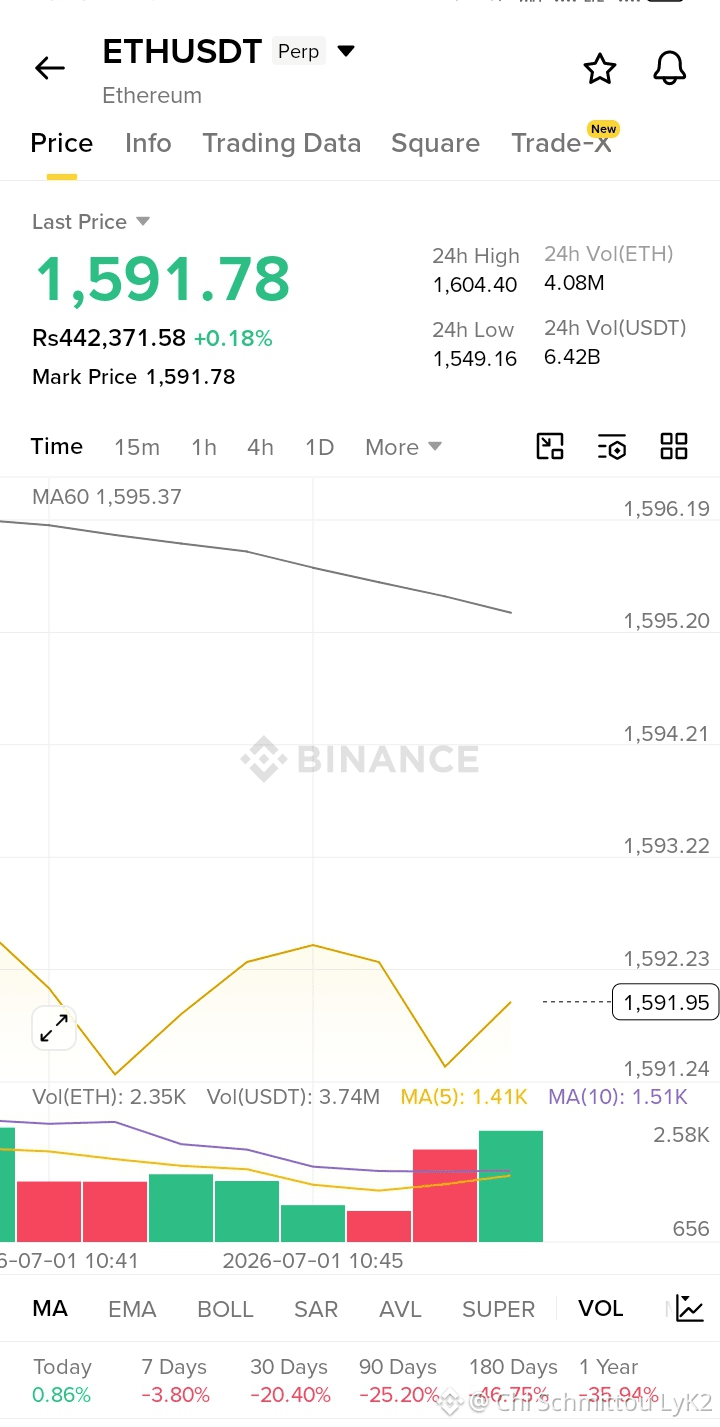Select the 15m timeframe
The width and height of the screenshot is (720, 1427).
tap(137, 447)
